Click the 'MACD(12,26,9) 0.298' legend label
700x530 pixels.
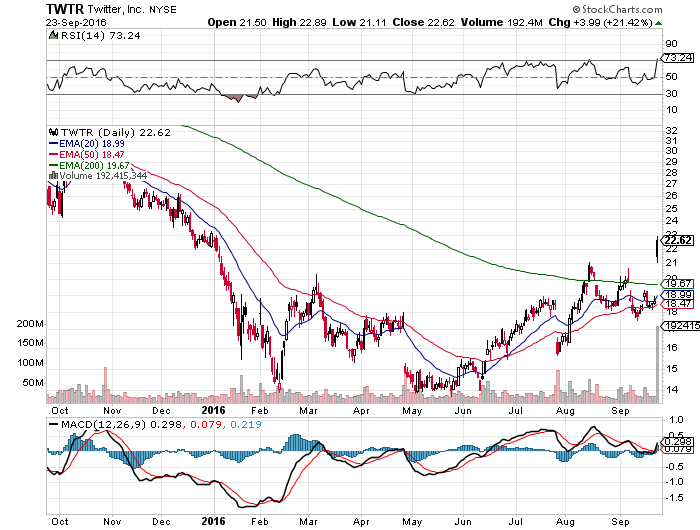click(x=121, y=424)
